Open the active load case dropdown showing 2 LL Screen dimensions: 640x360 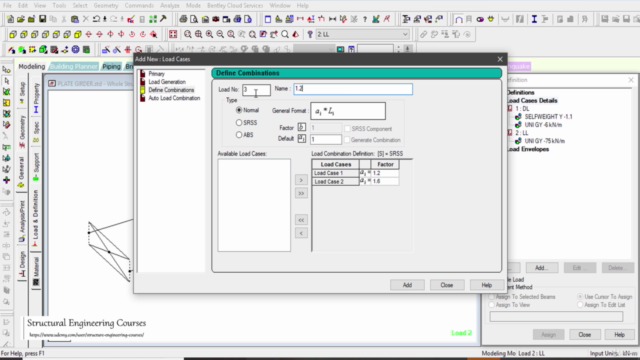tap(362, 34)
